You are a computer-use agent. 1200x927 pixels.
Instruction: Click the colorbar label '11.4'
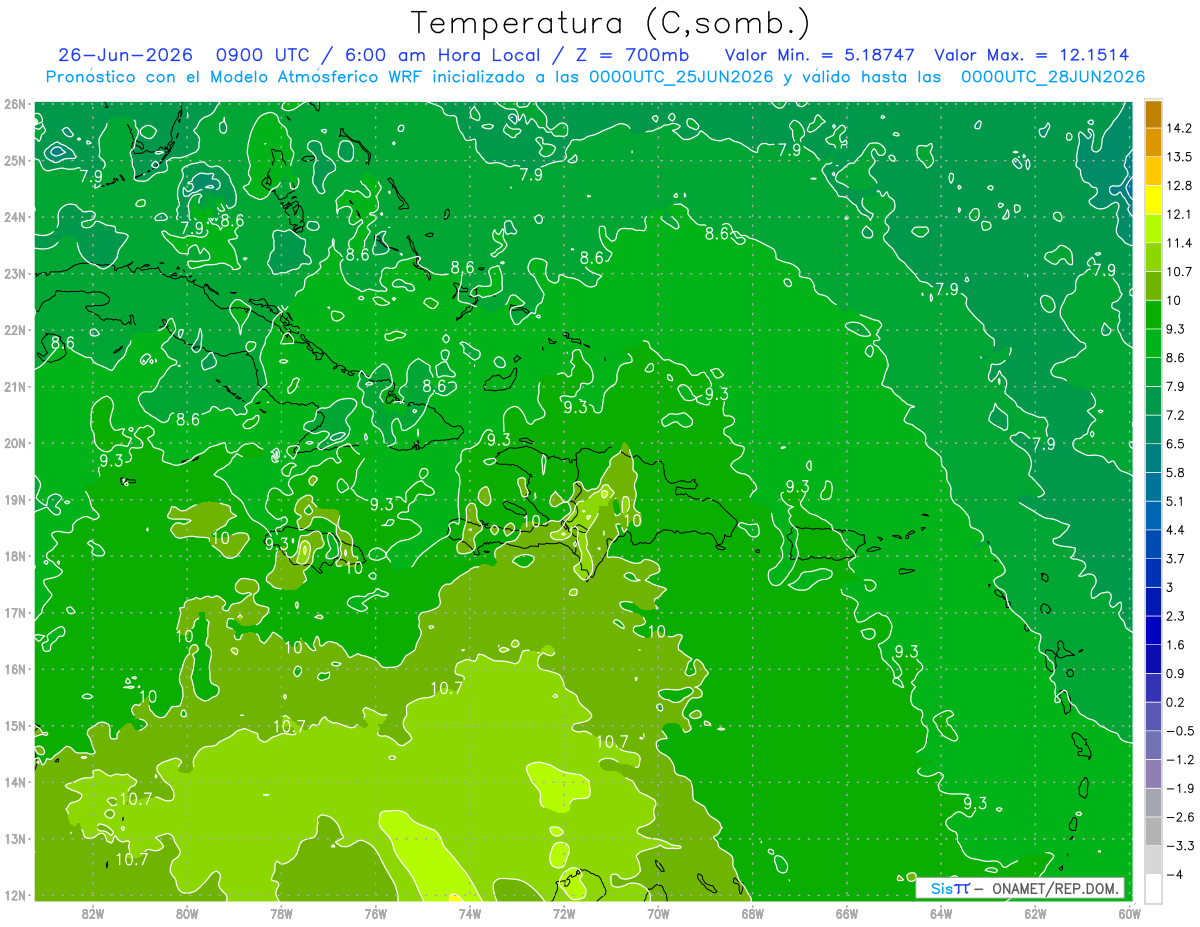pos(1181,243)
